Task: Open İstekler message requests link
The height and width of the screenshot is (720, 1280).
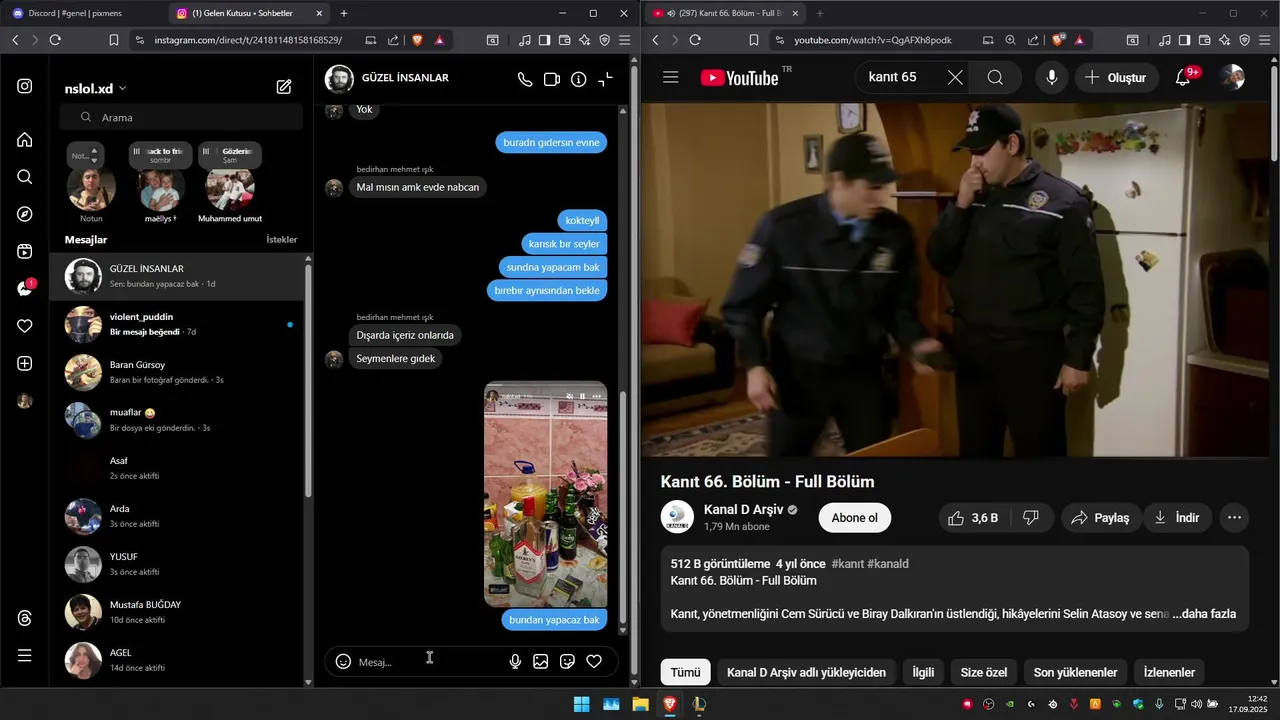Action: 281,240
